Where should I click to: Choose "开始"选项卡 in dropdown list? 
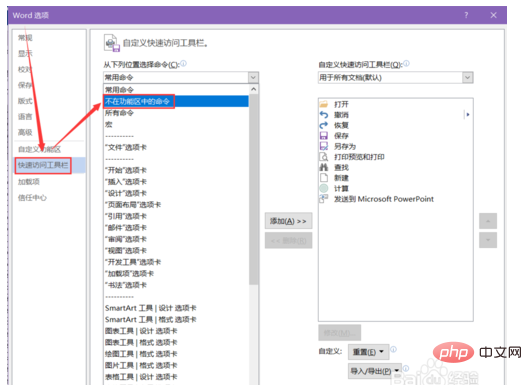(176, 170)
